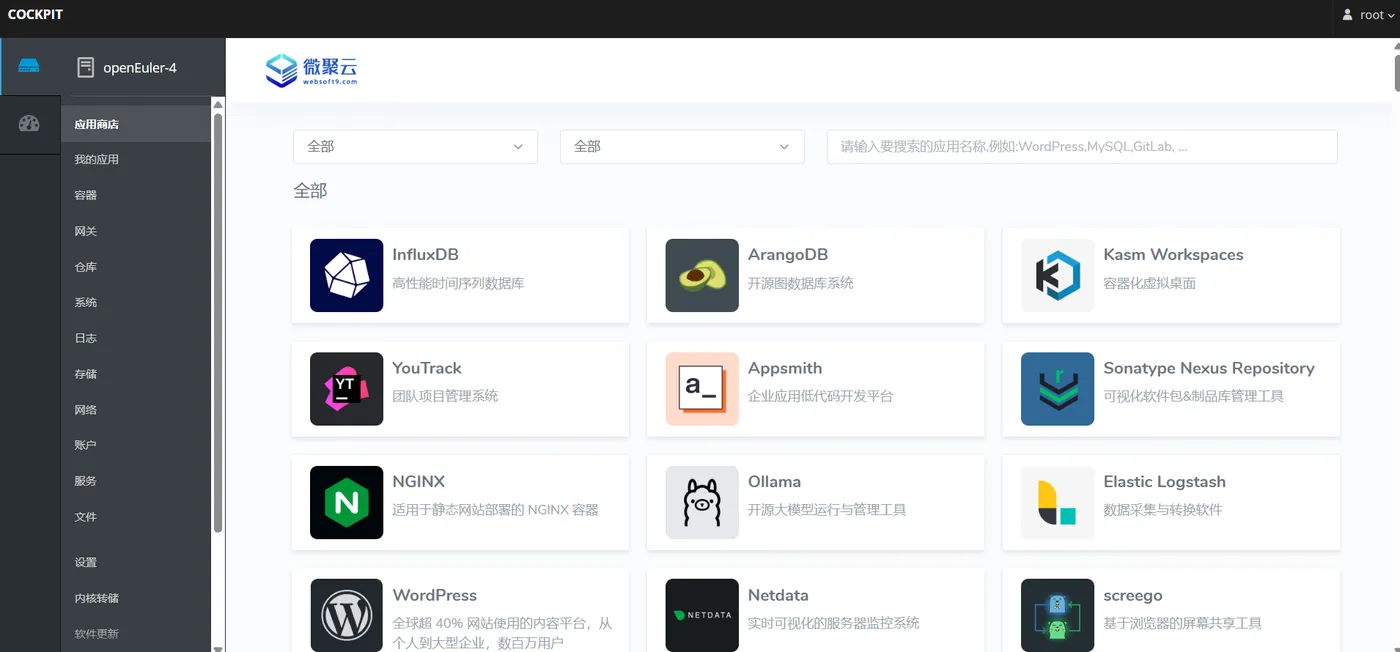Click the InfluxDB title text
Screen dimensions: 1400x652
click(425, 255)
